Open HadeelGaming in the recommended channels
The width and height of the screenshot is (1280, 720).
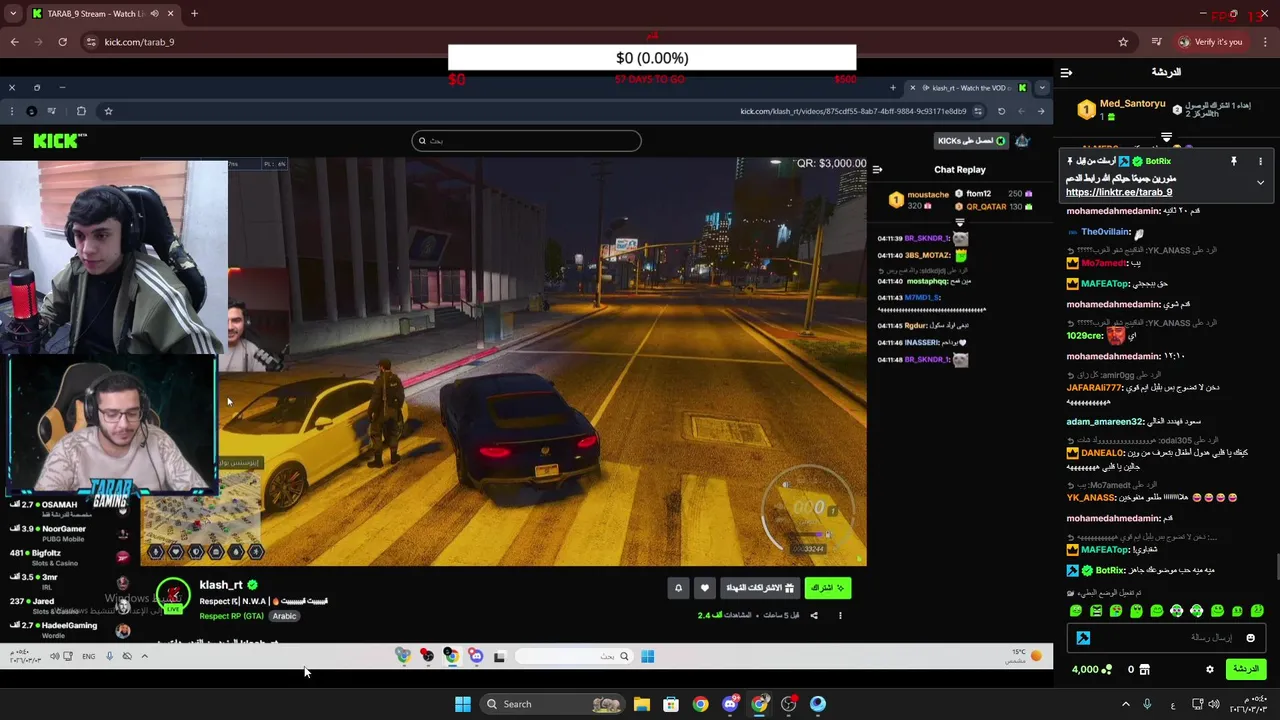click(68, 629)
